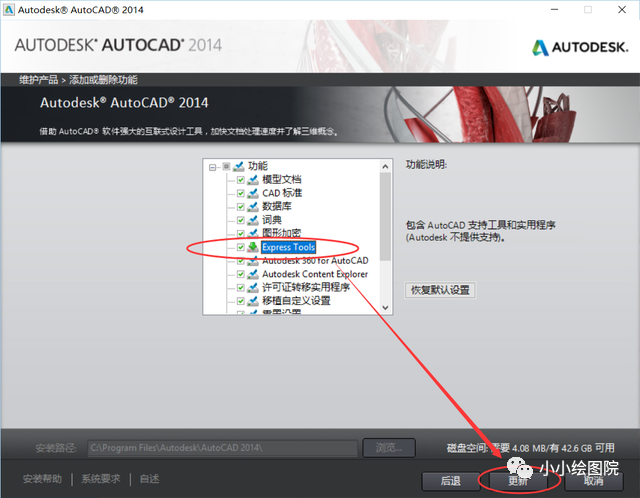The width and height of the screenshot is (640, 498).
Task: Open the 安装帮助 link
Action: point(42,479)
